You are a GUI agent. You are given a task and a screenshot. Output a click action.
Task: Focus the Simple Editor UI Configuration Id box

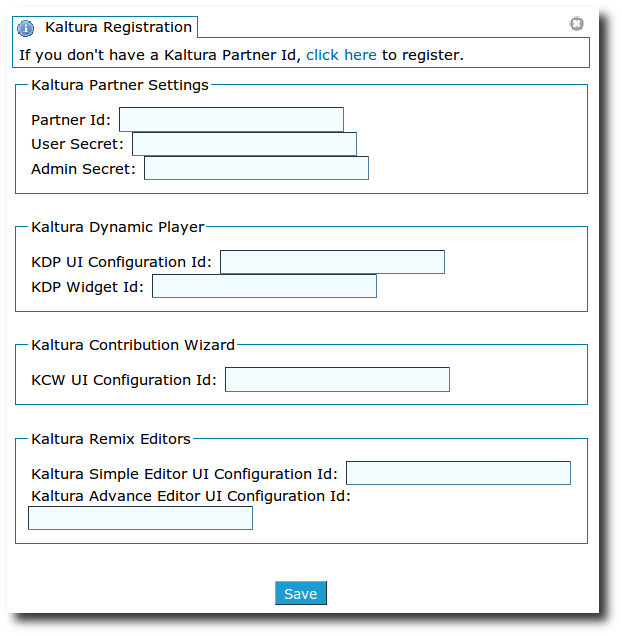(x=458, y=473)
